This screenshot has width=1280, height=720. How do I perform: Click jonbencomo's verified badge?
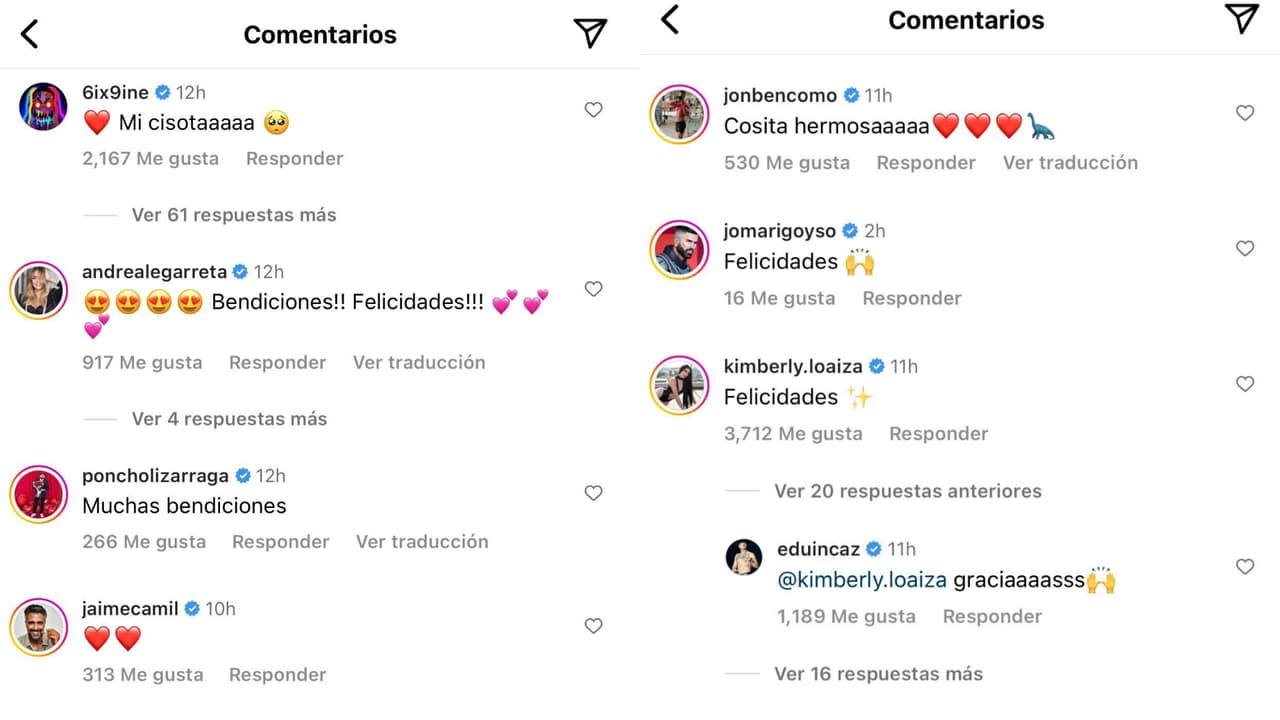coord(851,95)
